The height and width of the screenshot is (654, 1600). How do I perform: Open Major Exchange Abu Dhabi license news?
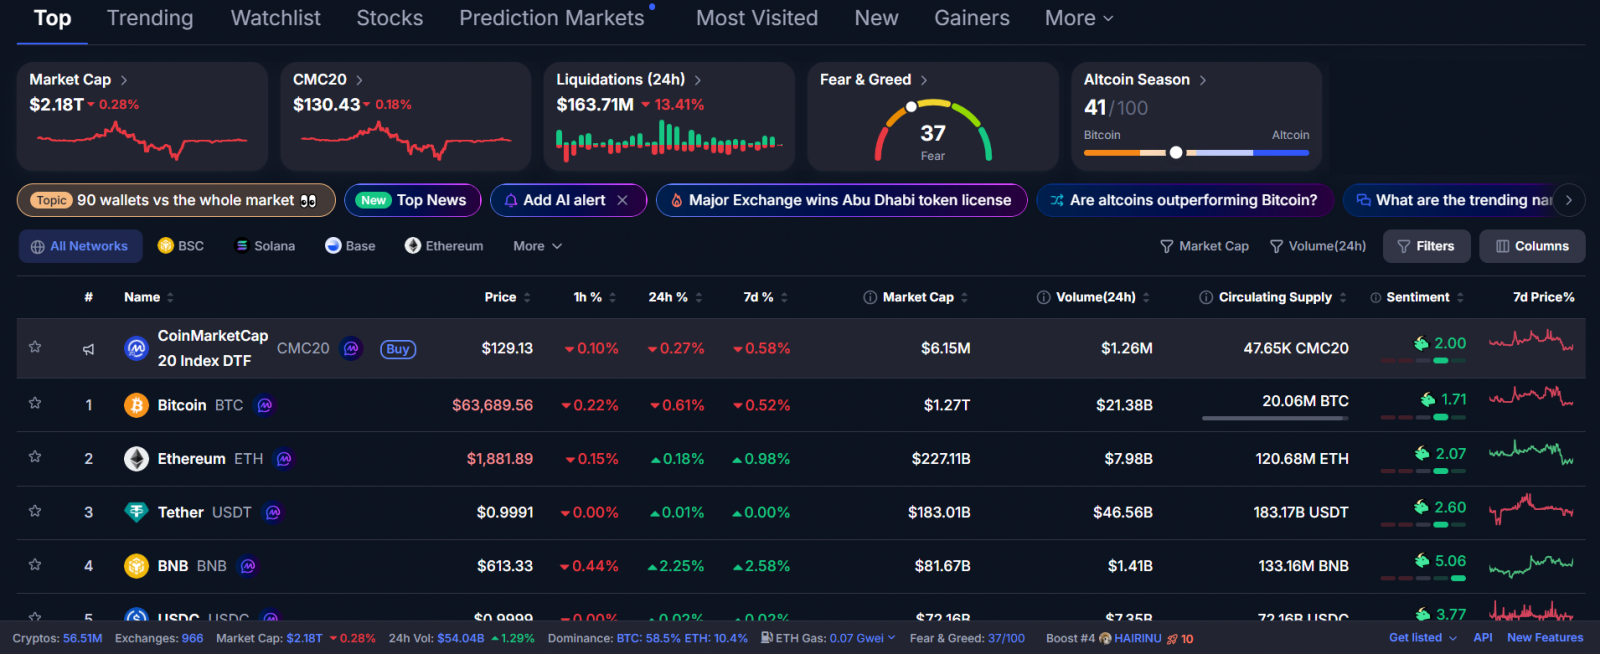tap(842, 200)
